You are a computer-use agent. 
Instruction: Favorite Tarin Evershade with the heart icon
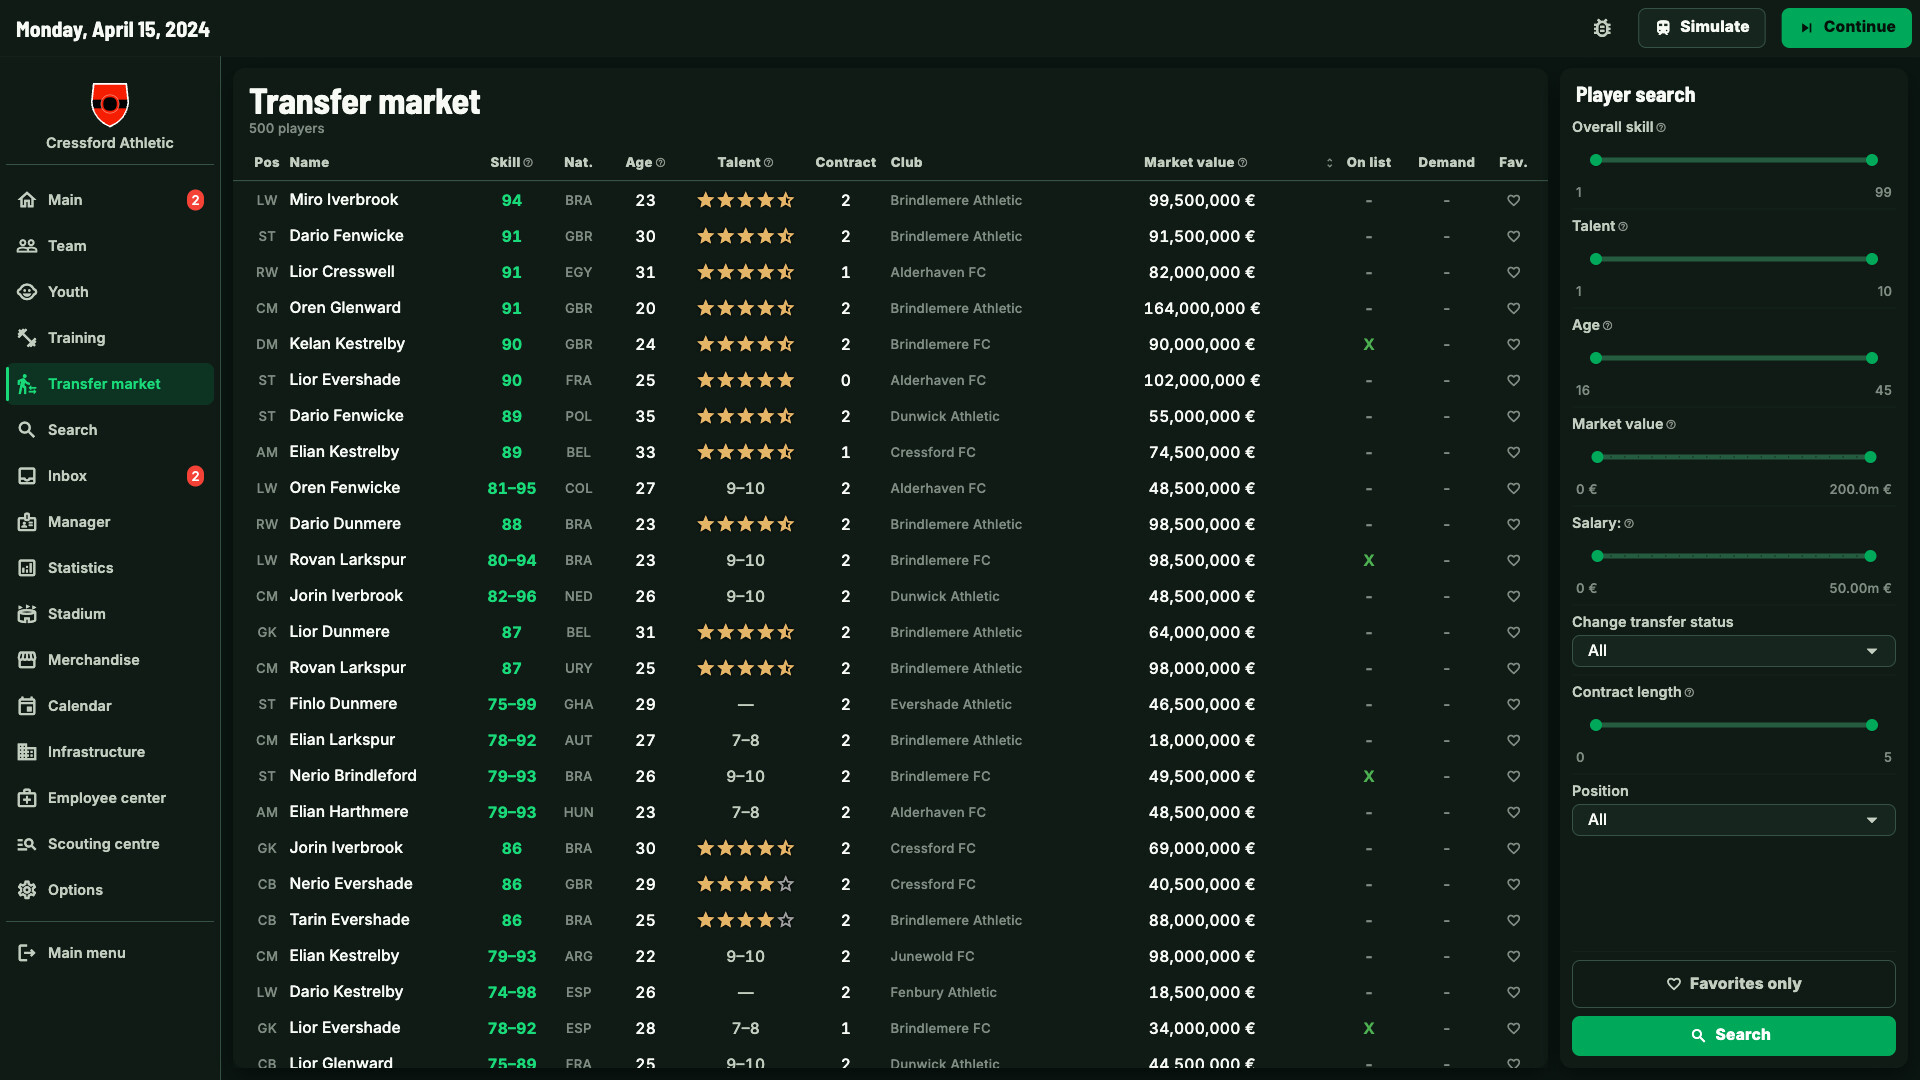[x=1513, y=921]
